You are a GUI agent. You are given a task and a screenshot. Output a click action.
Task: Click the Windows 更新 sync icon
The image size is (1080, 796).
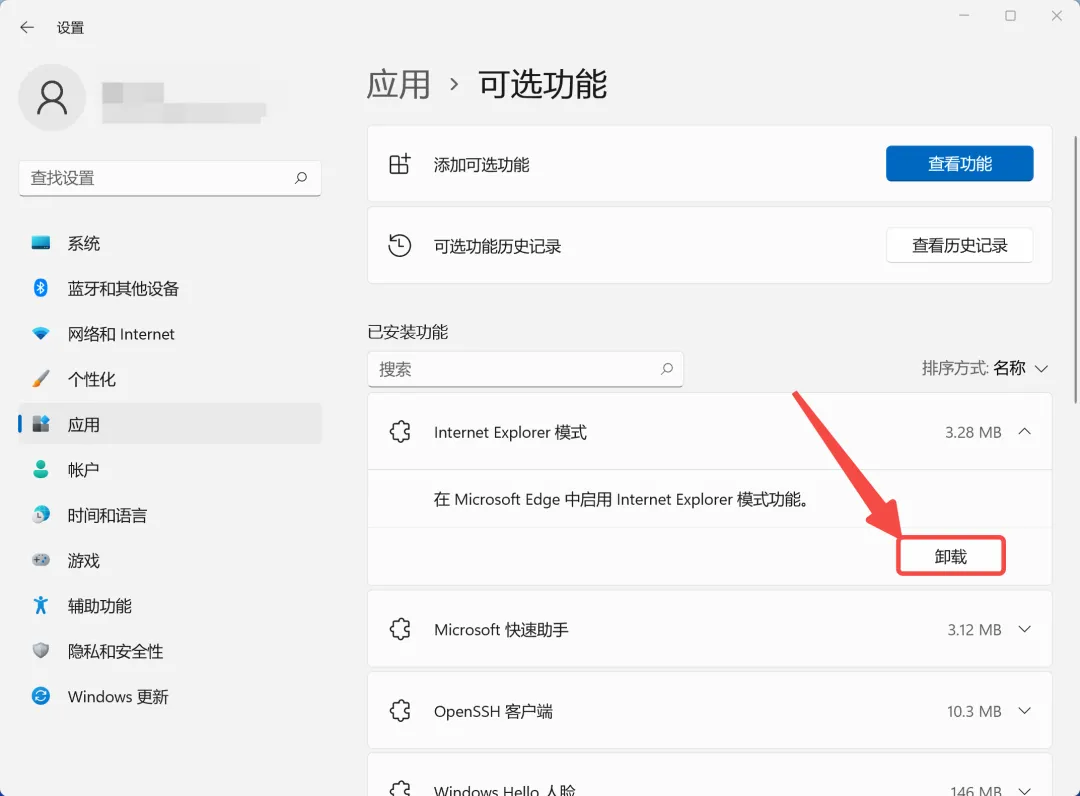tap(41, 696)
